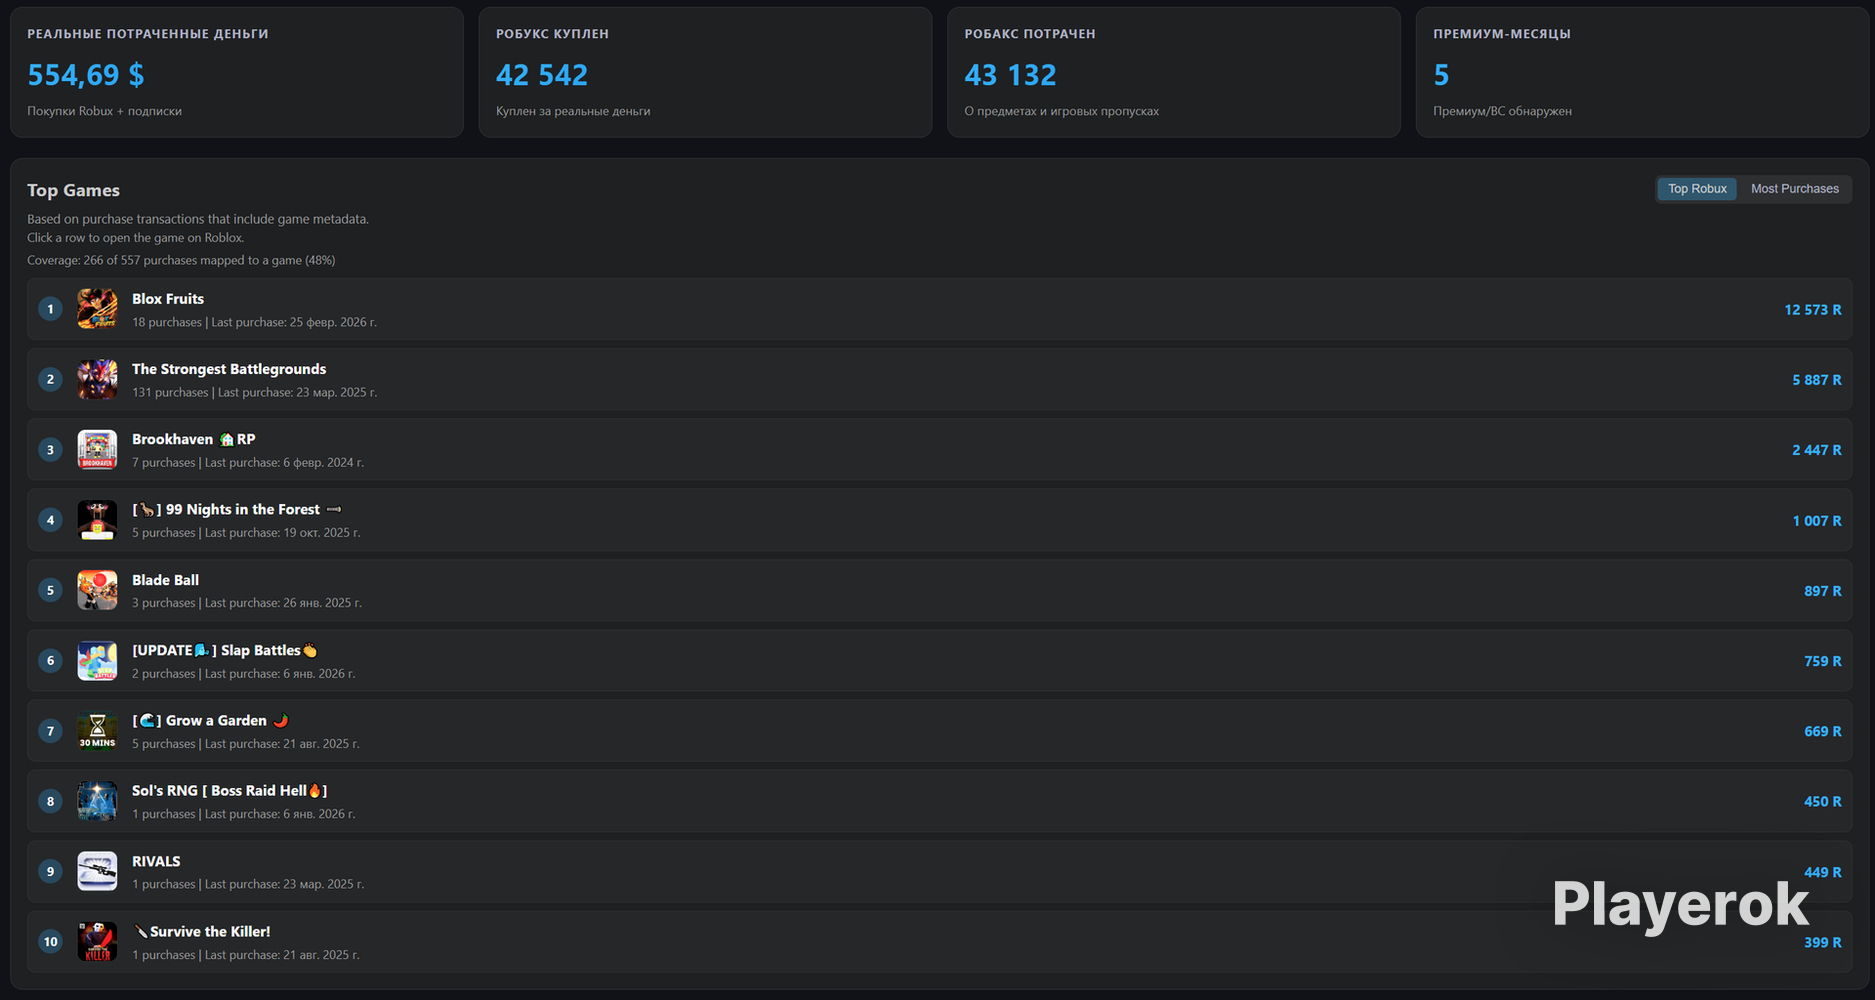Open the RIVALS row 449 R value
Image resolution: width=1875 pixels, height=1000 pixels.
(x=1822, y=872)
